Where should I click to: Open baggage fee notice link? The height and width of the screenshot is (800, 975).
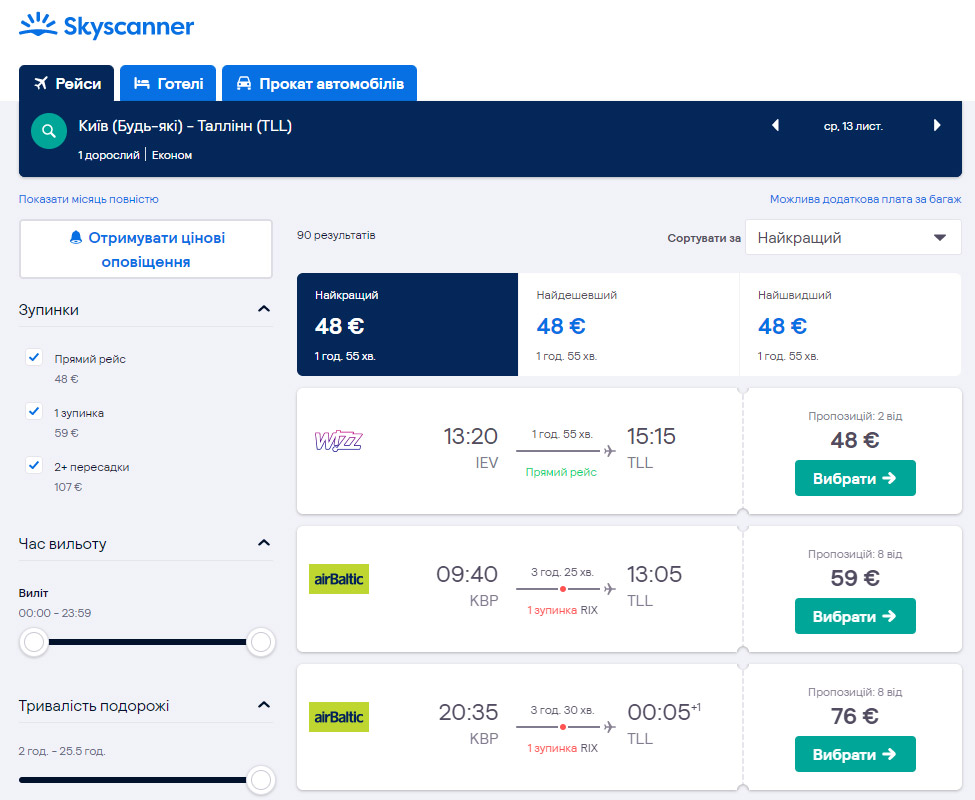click(x=866, y=199)
